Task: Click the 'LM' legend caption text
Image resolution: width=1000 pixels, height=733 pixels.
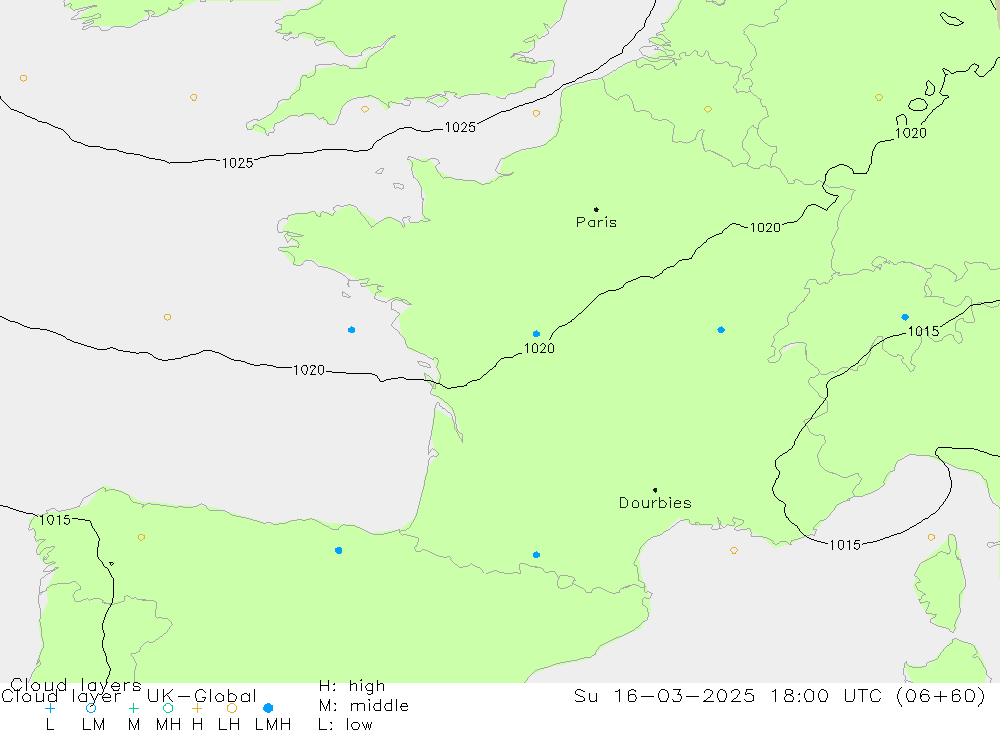Action: [x=93, y=725]
